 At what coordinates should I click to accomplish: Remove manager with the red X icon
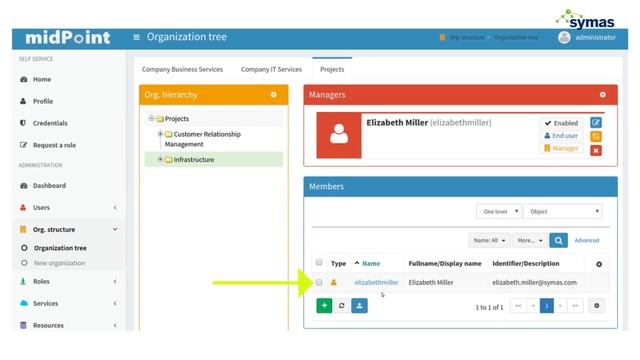click(x=596, y=151)
